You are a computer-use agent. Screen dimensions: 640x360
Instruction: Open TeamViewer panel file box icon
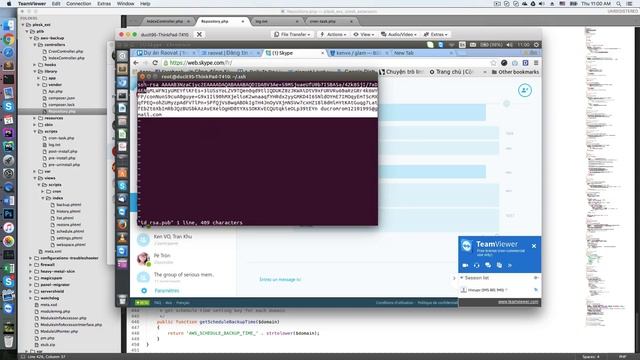[x=499, y=265]
